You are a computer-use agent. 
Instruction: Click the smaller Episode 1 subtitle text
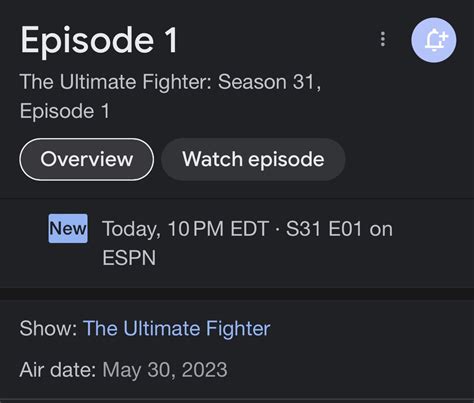[x=65, y=111]
